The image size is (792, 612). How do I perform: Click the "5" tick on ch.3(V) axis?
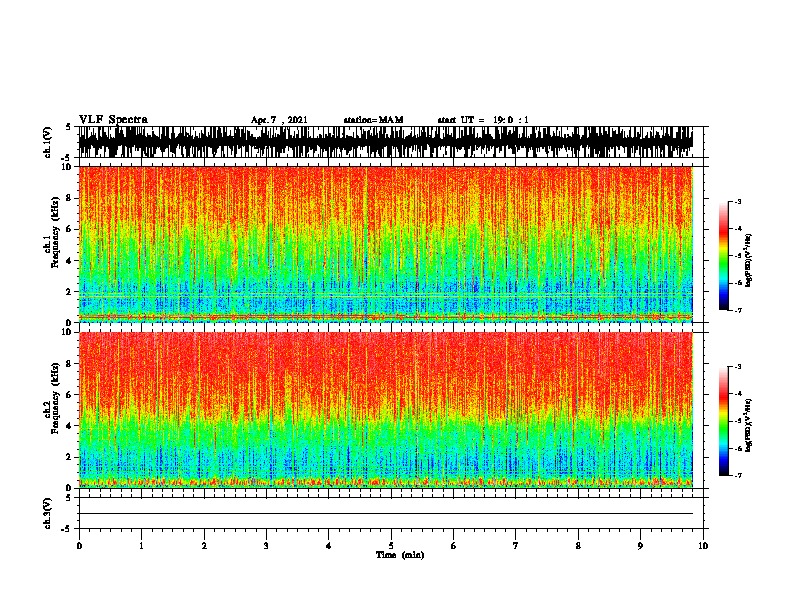pos(69,498)
